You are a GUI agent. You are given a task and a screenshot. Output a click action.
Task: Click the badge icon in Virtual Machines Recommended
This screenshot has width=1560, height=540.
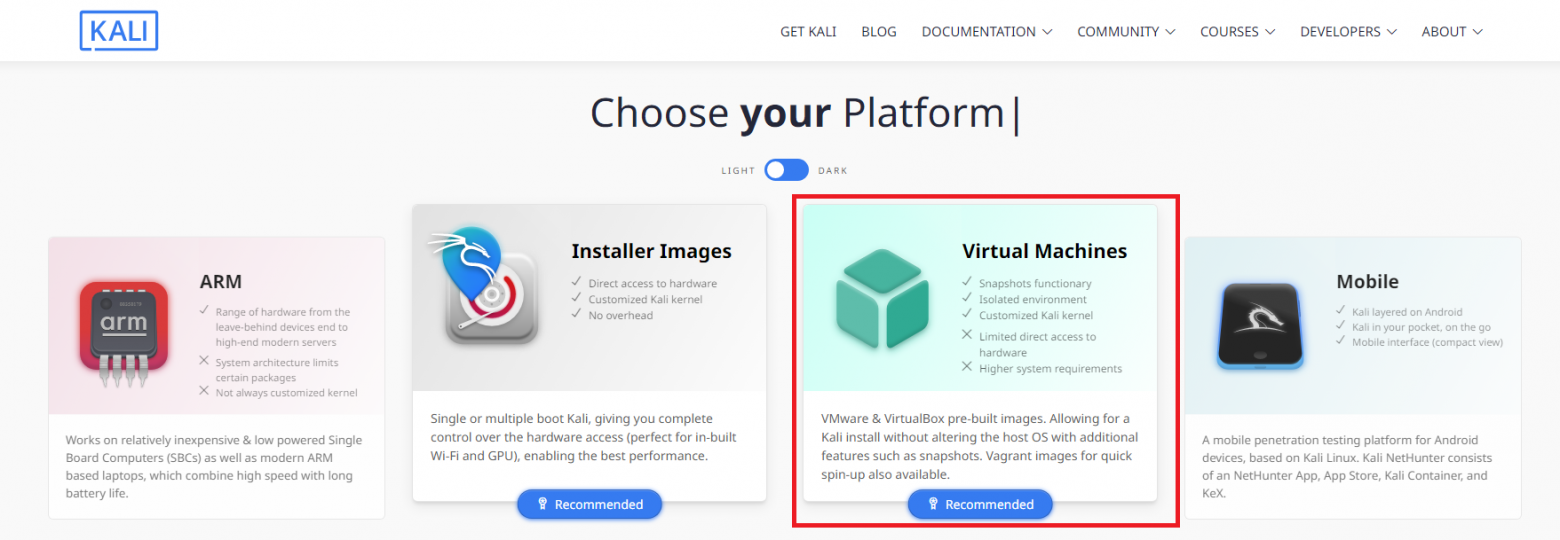(933, 505)
